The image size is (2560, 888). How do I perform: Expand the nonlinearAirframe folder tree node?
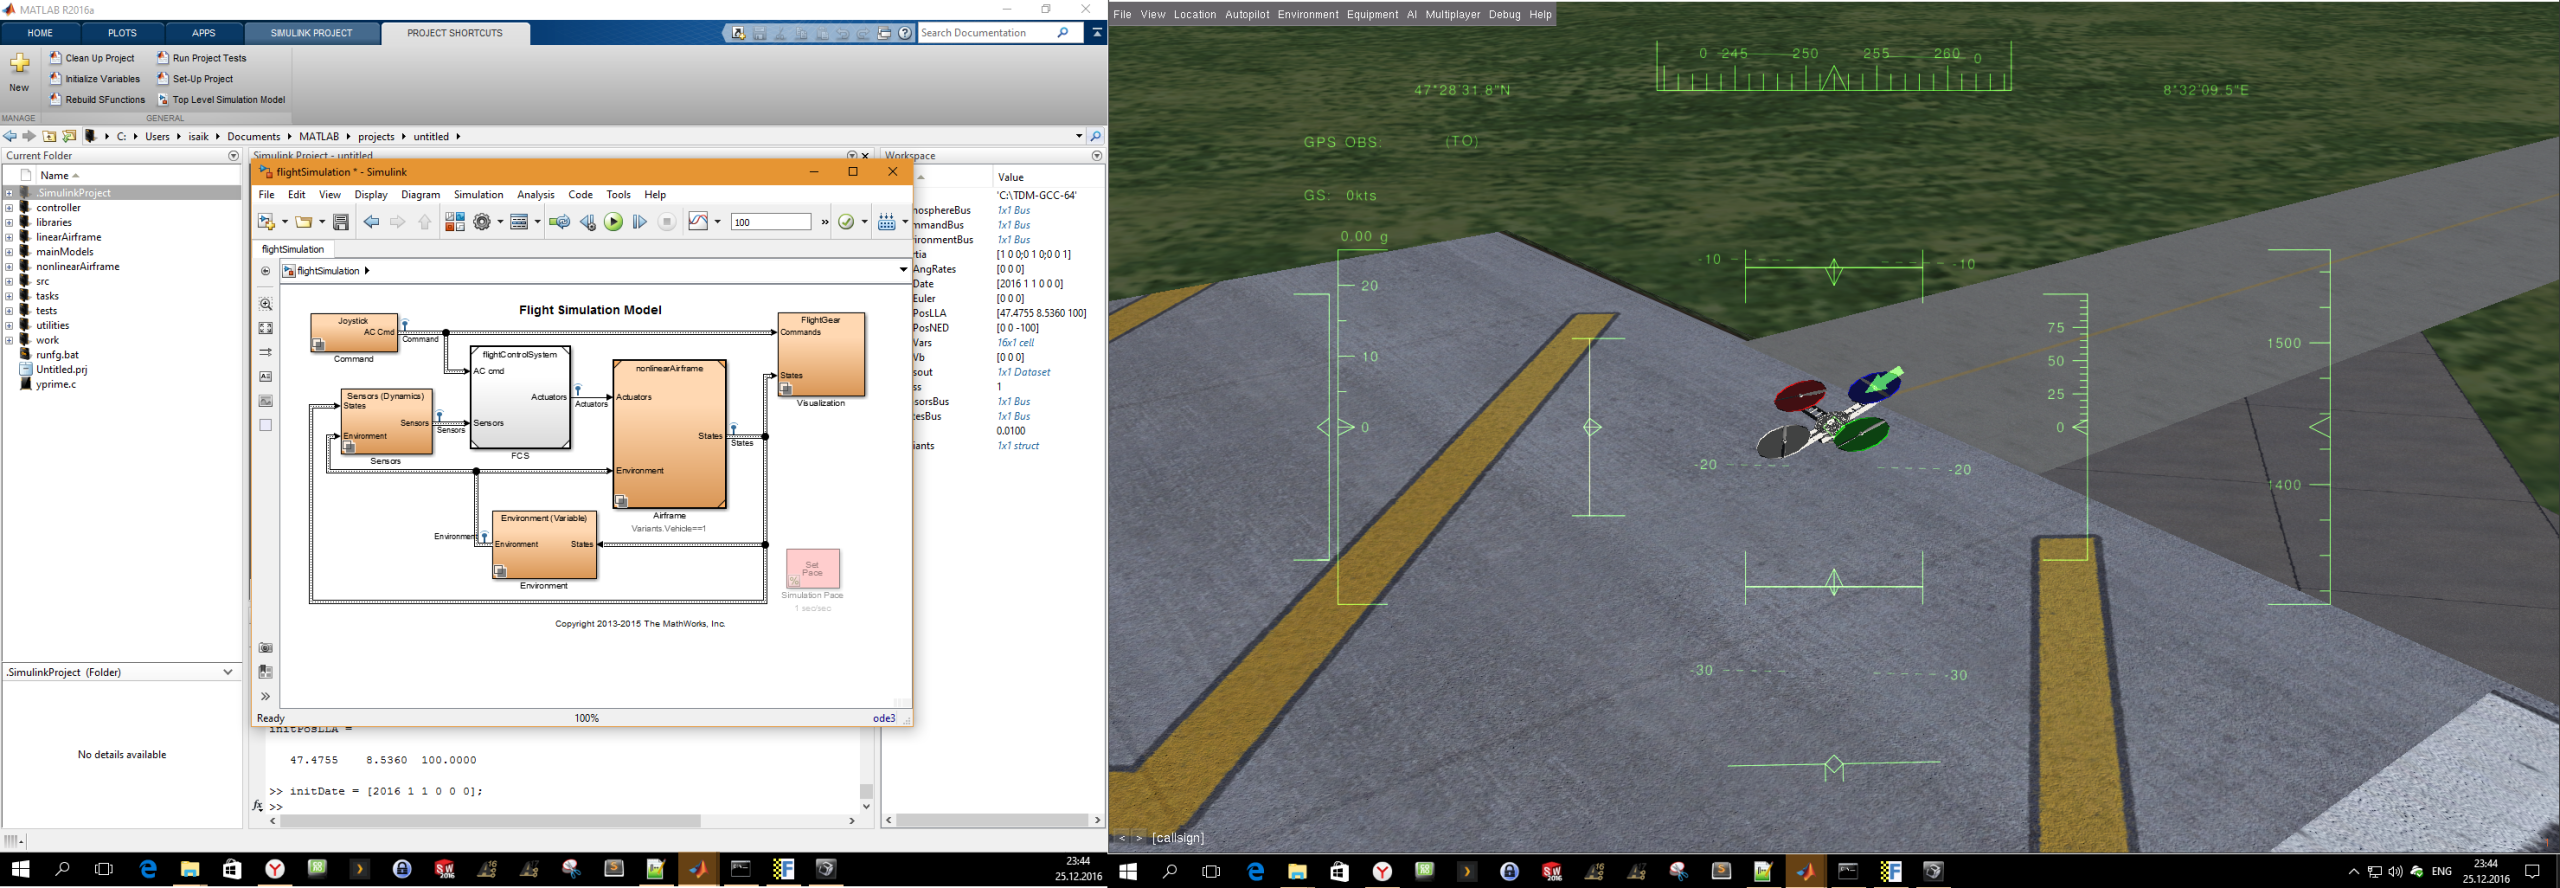(9, 267)
